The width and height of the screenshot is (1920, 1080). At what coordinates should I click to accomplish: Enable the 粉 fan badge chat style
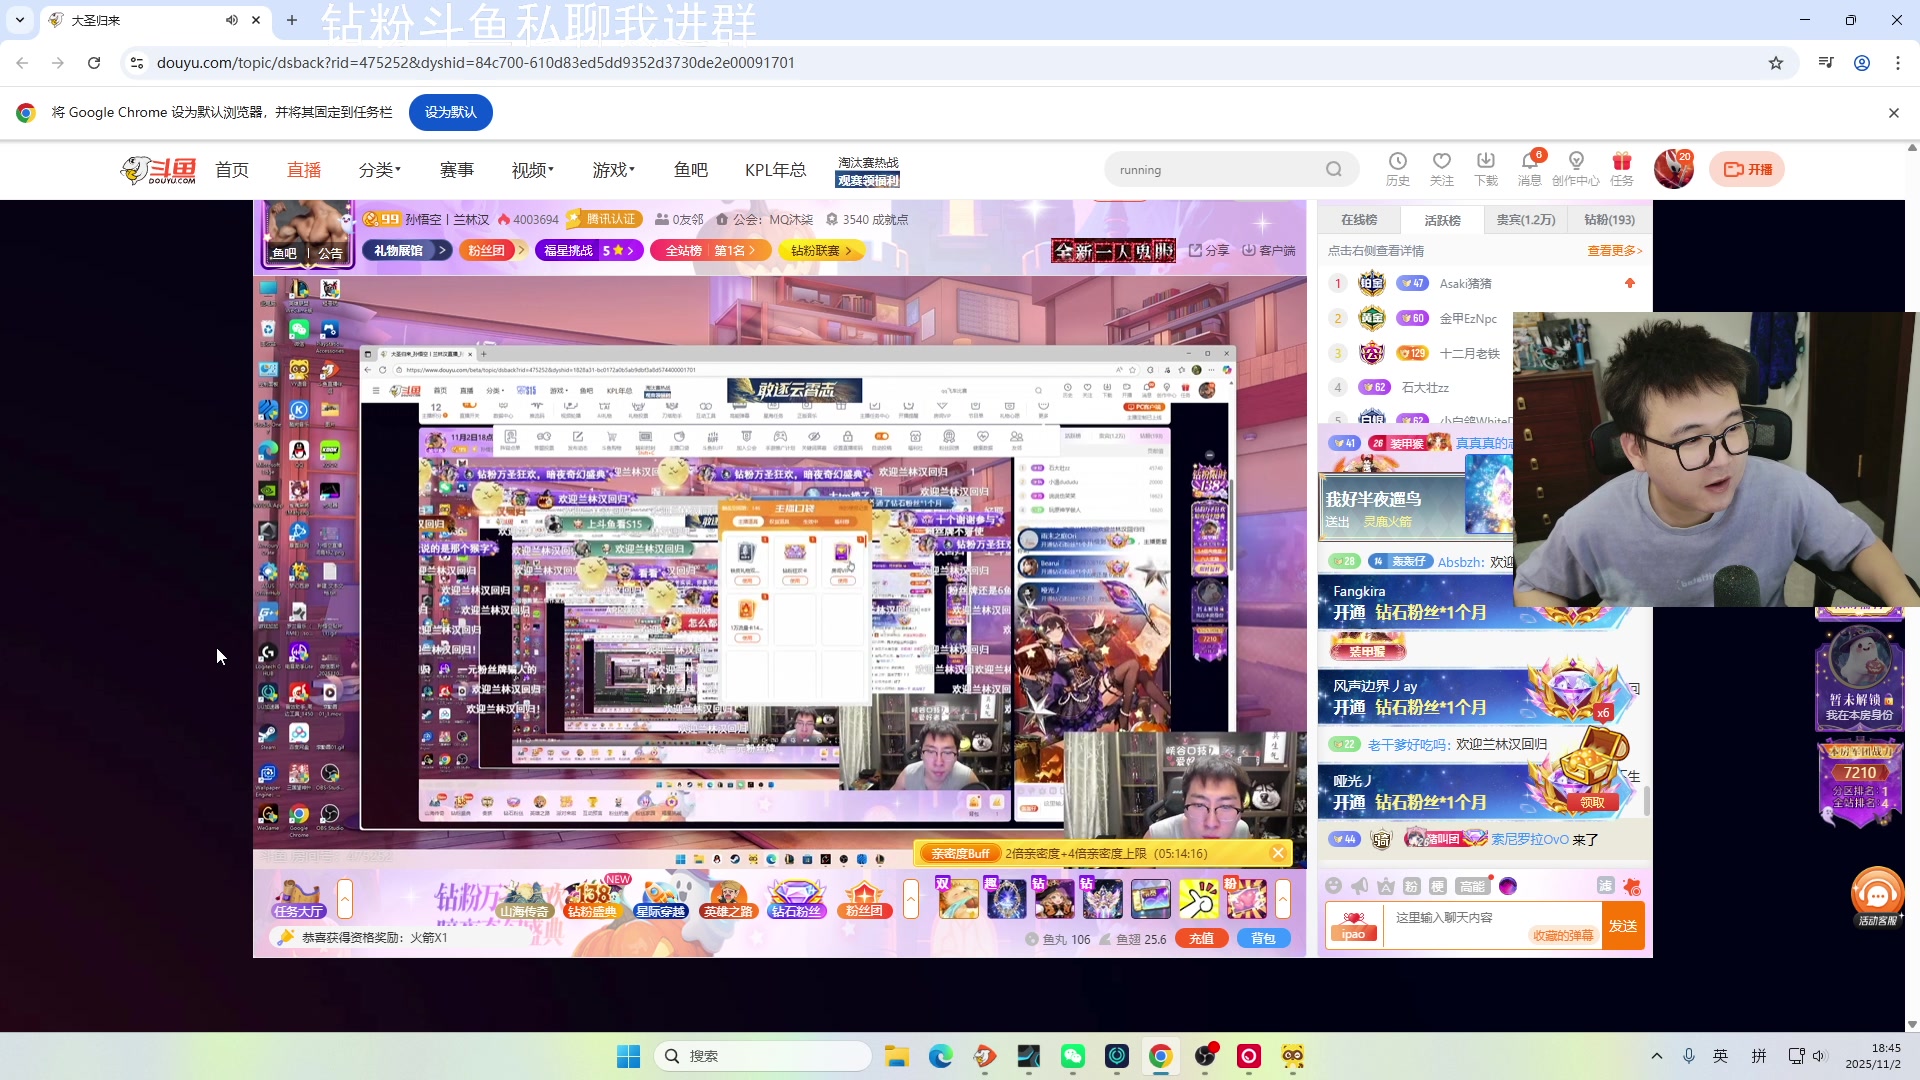[x=1412, y=886]
